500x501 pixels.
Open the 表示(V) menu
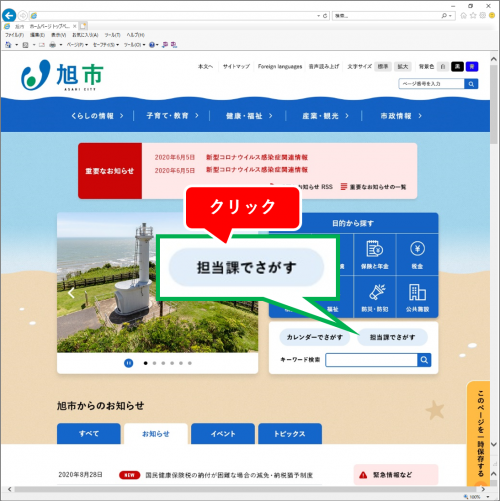click(58, 35)
